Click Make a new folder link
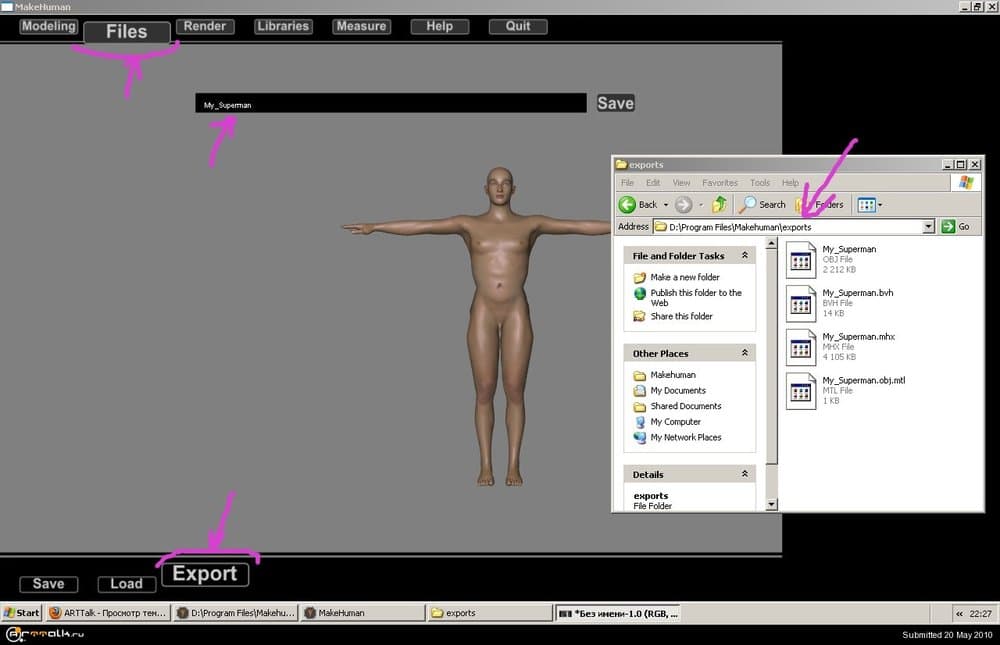The width and height of the screenshot is (1000, 645). 685,277
